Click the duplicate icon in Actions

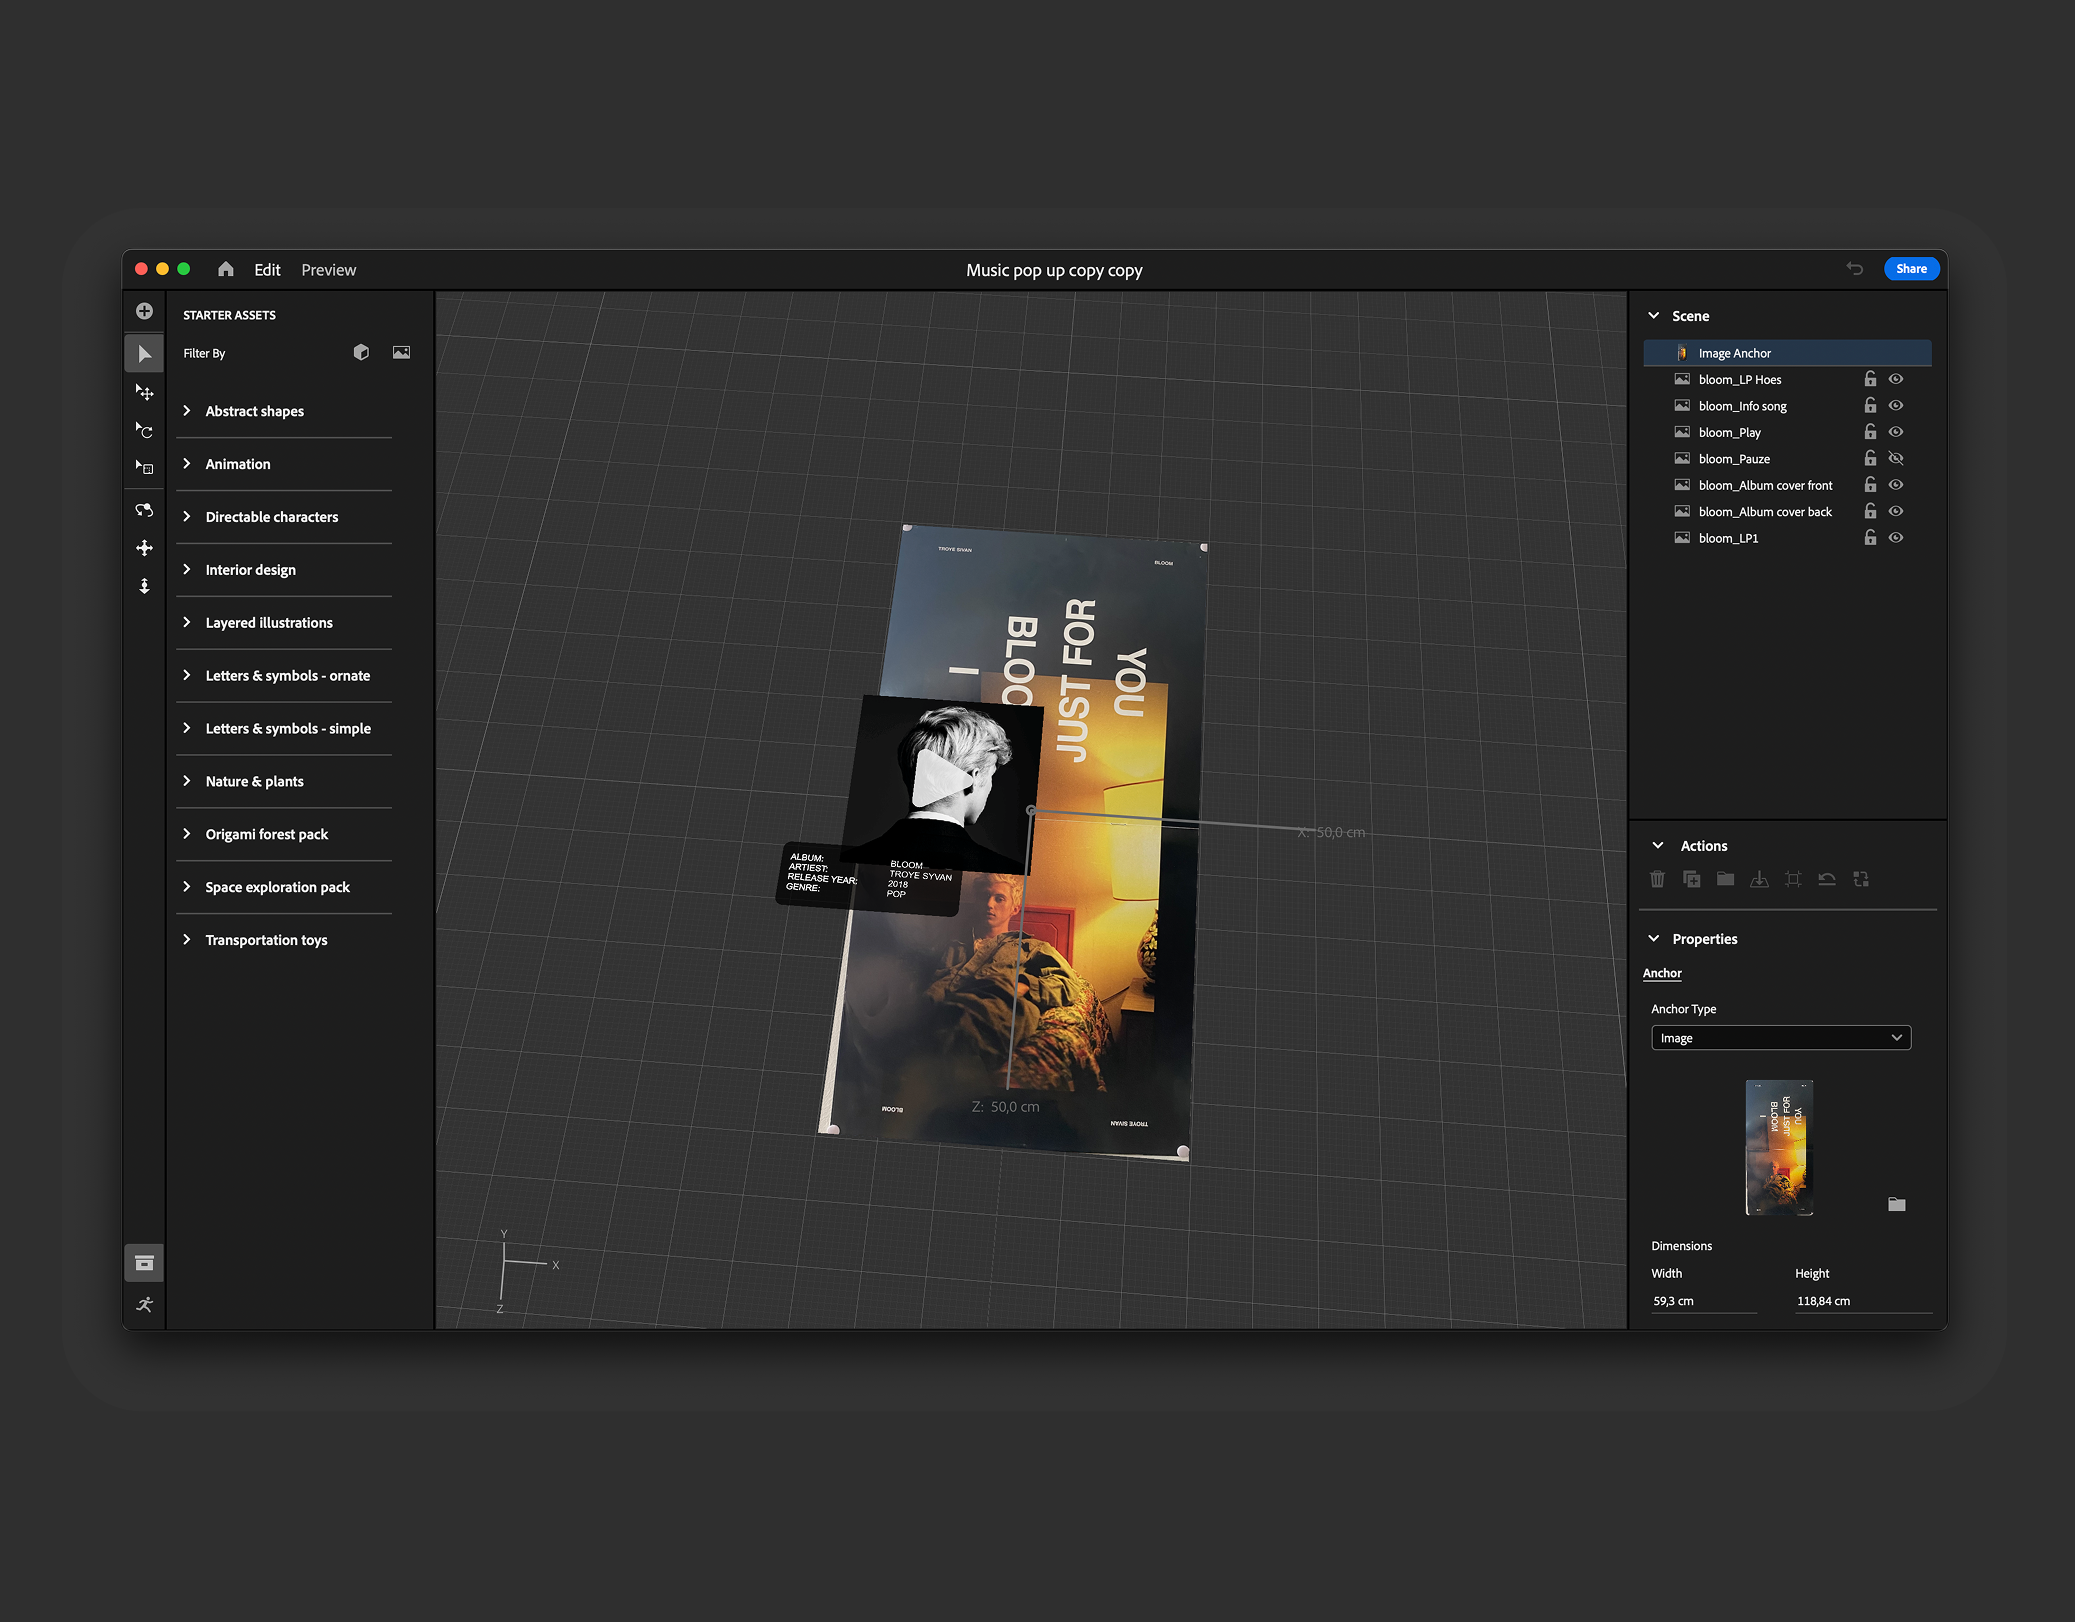click(x=1691, y=879)
